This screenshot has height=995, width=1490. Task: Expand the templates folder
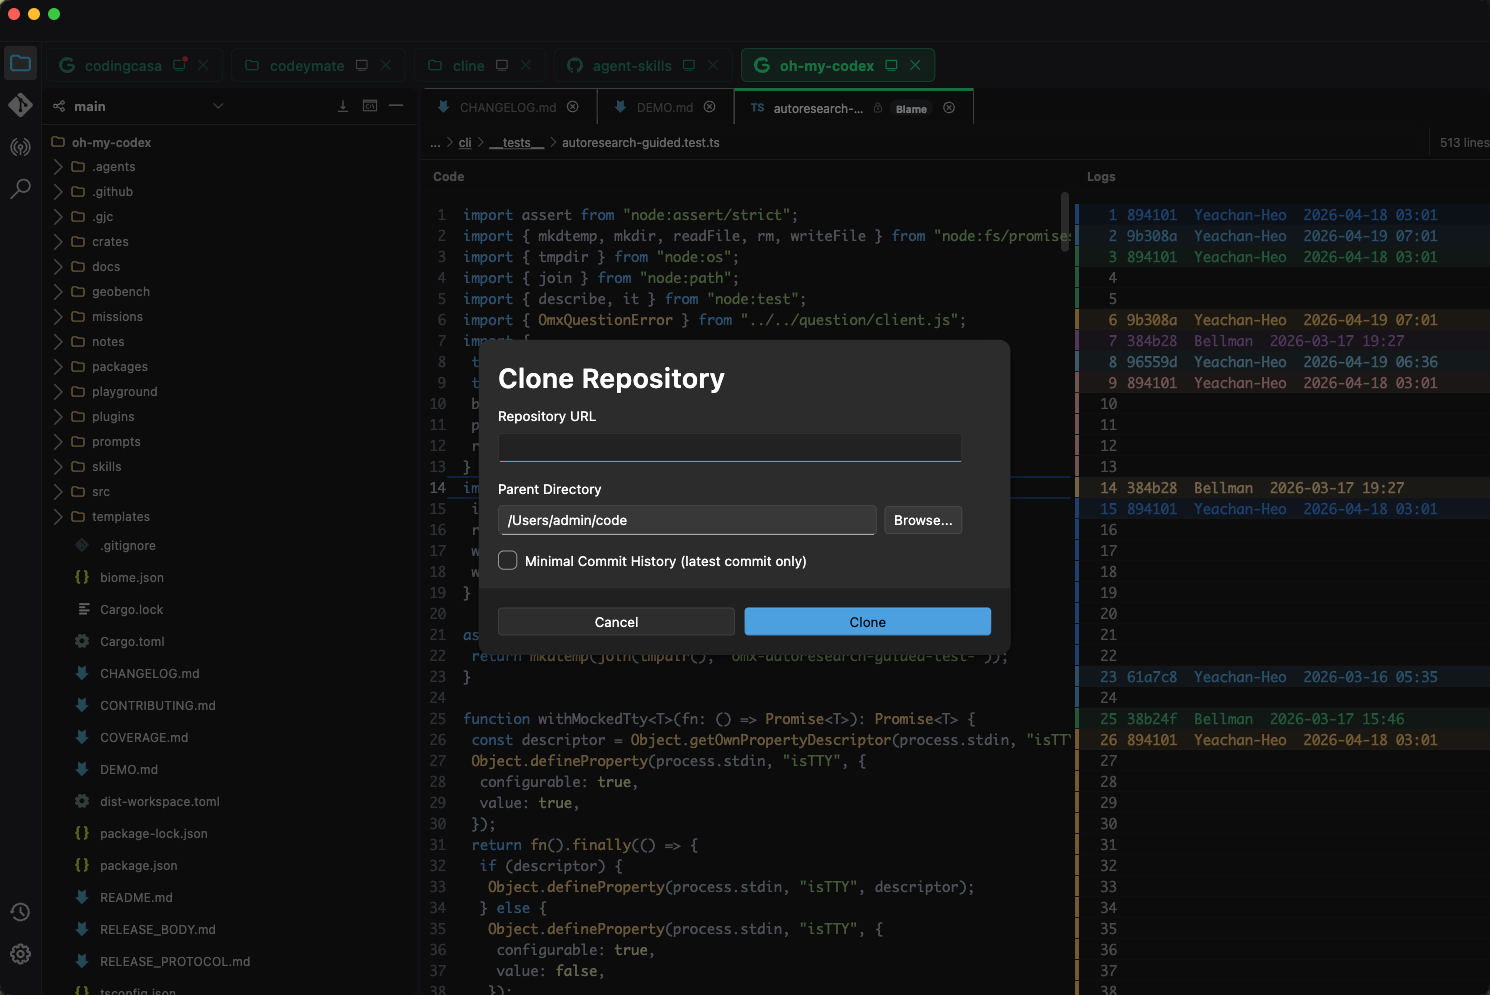click(x=58, y=517)
